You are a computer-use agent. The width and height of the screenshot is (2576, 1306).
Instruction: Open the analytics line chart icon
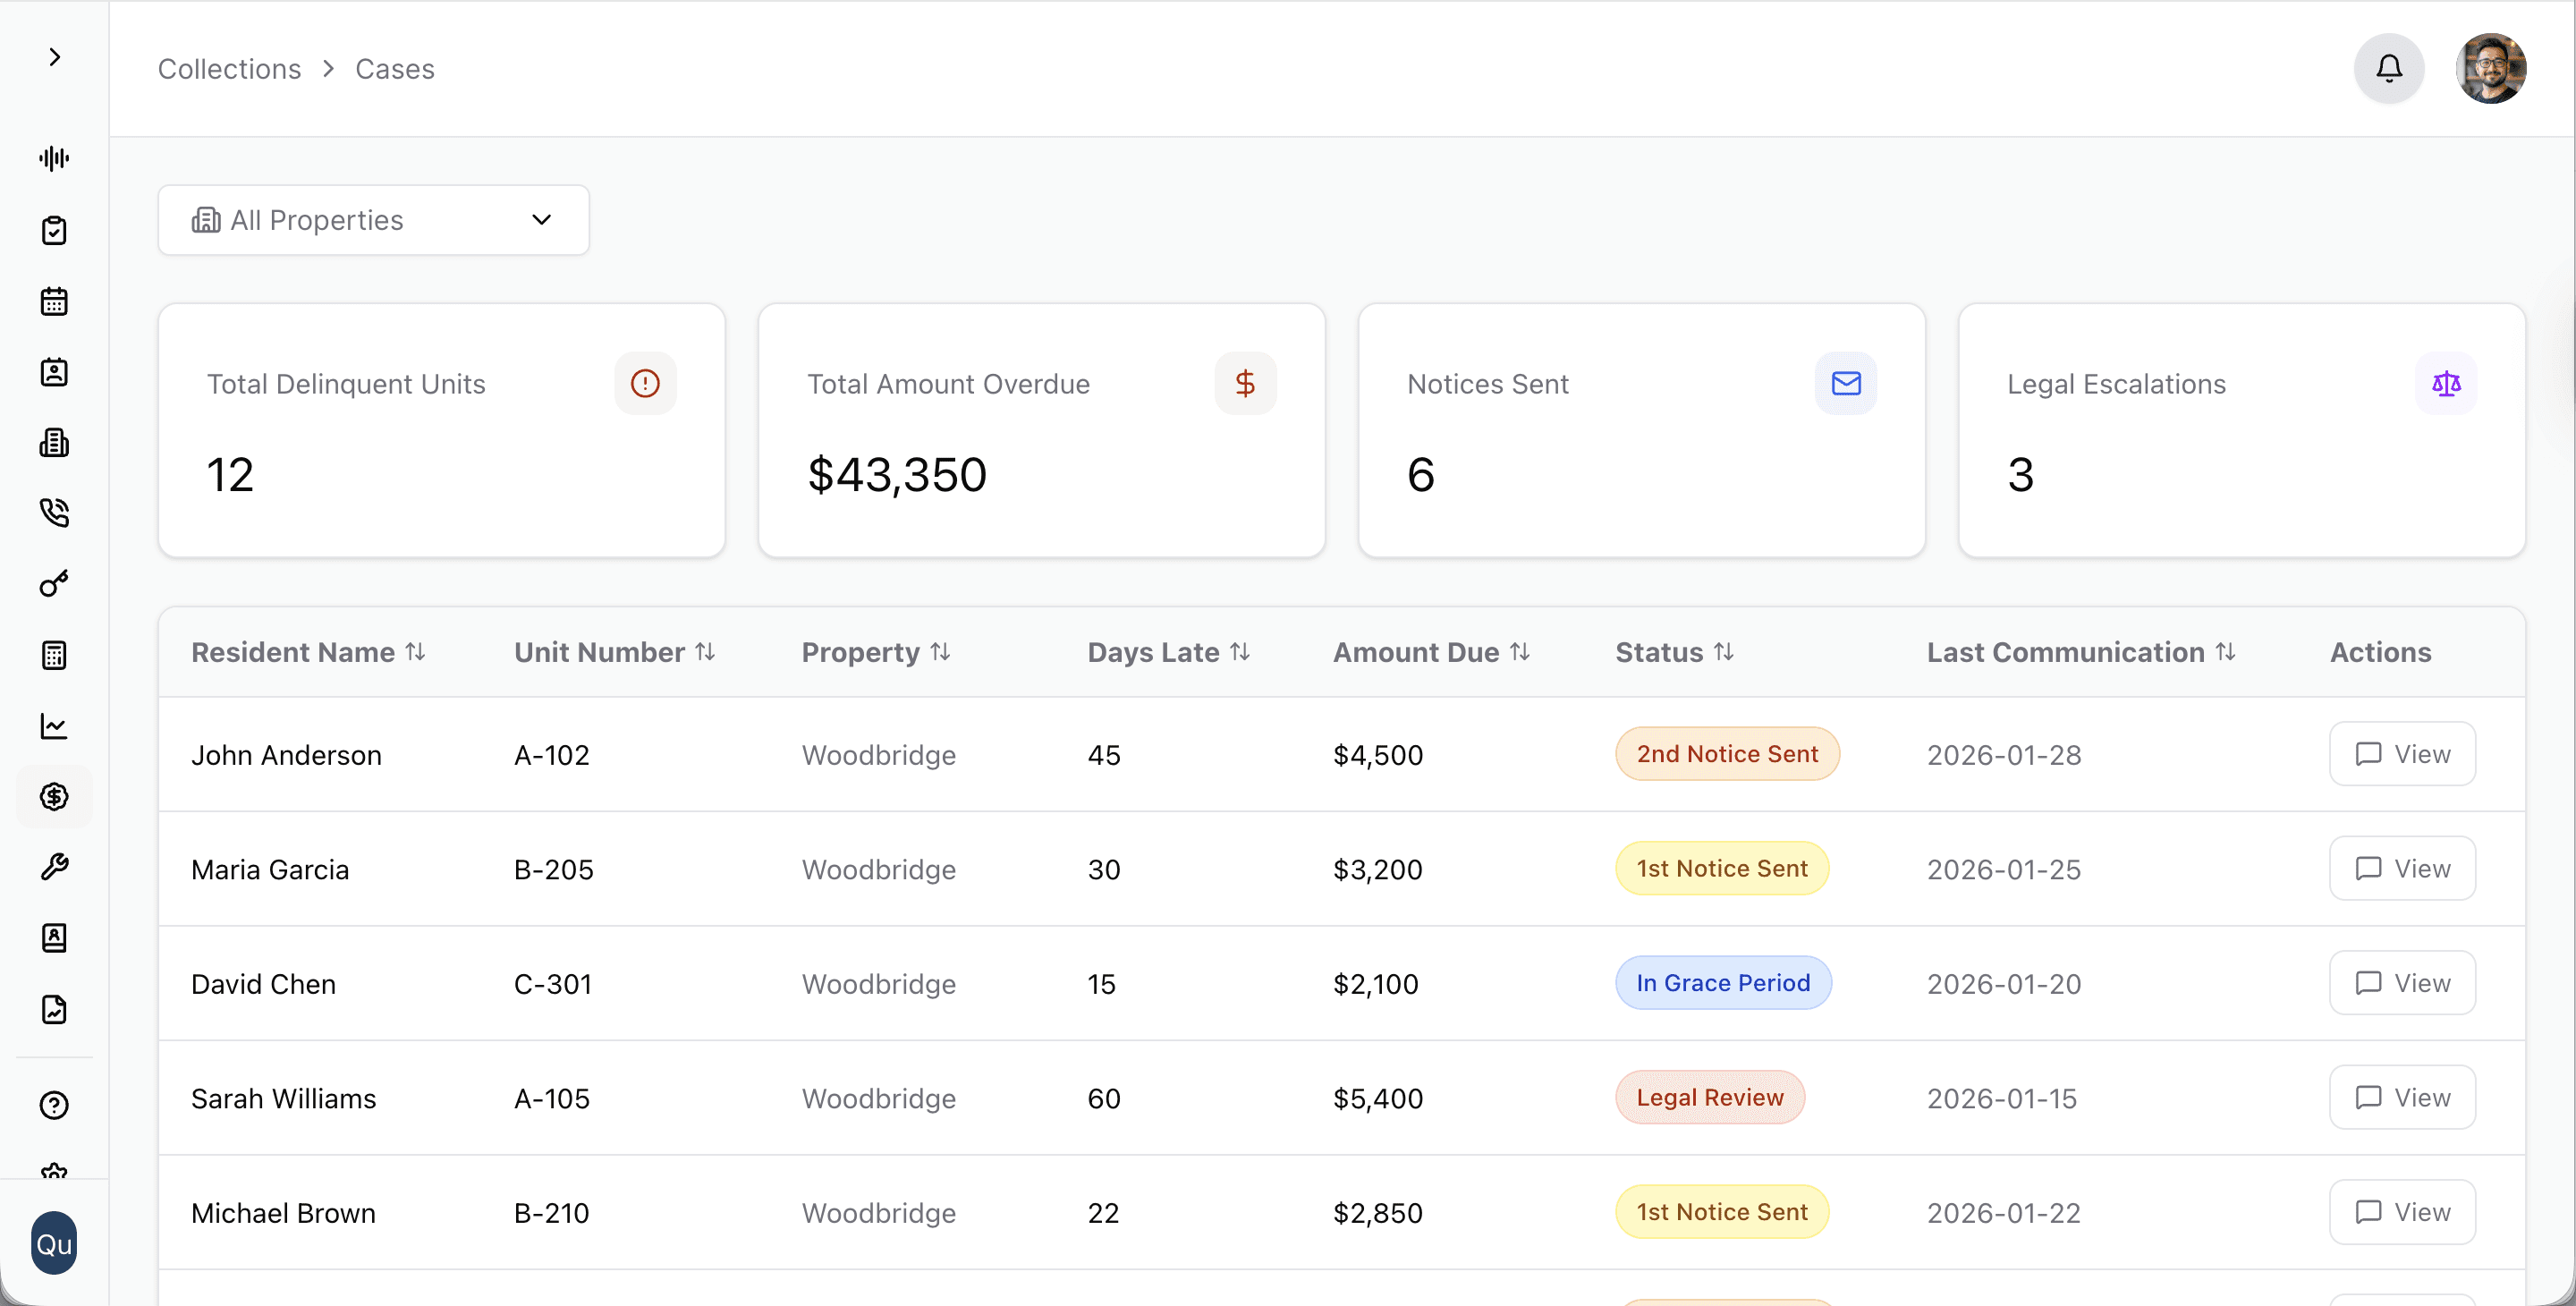[x=54, y=726]
